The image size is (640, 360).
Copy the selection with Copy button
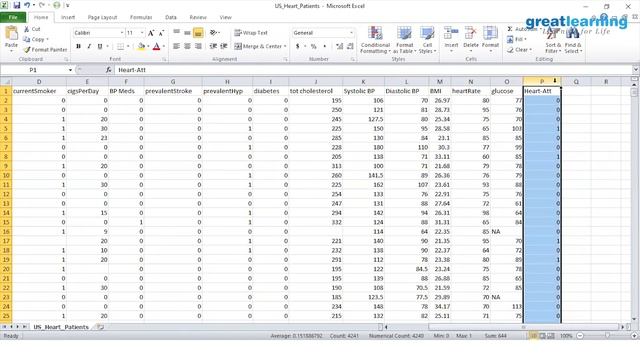(35, 39)
